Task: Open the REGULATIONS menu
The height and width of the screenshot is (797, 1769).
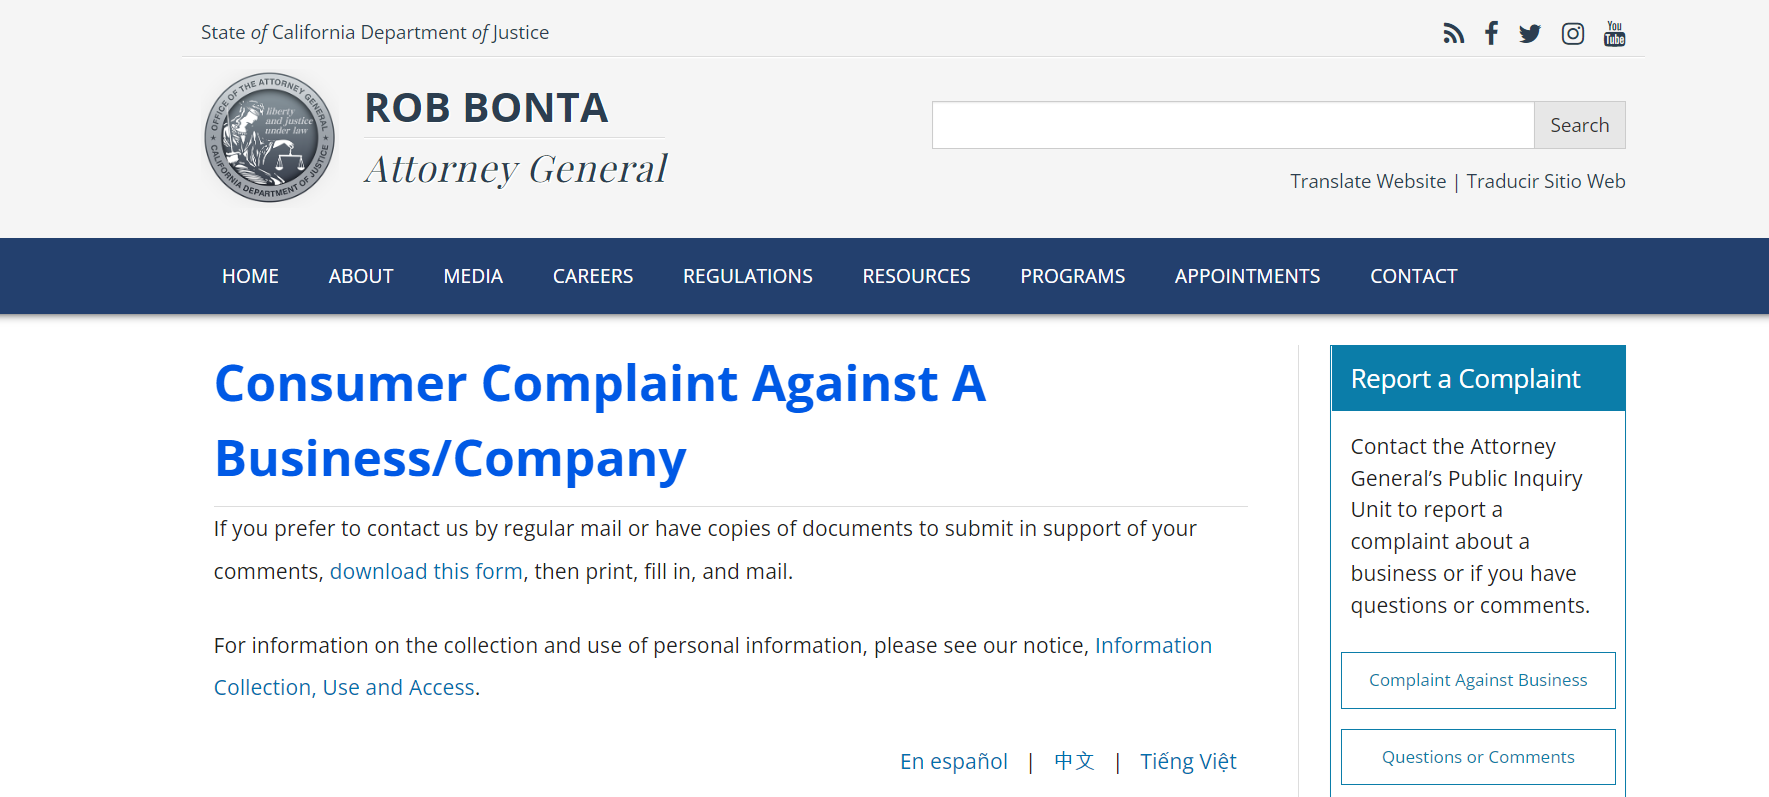Action: 747,276
